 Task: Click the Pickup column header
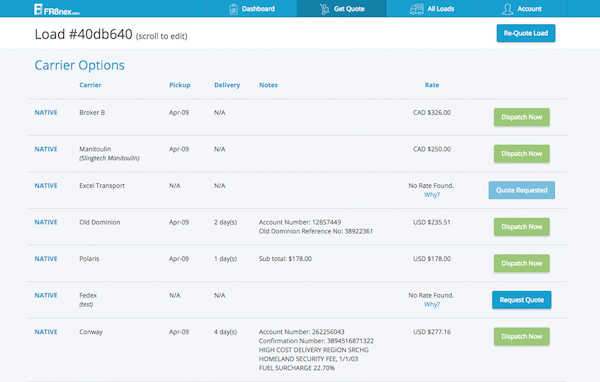[179, 85]
